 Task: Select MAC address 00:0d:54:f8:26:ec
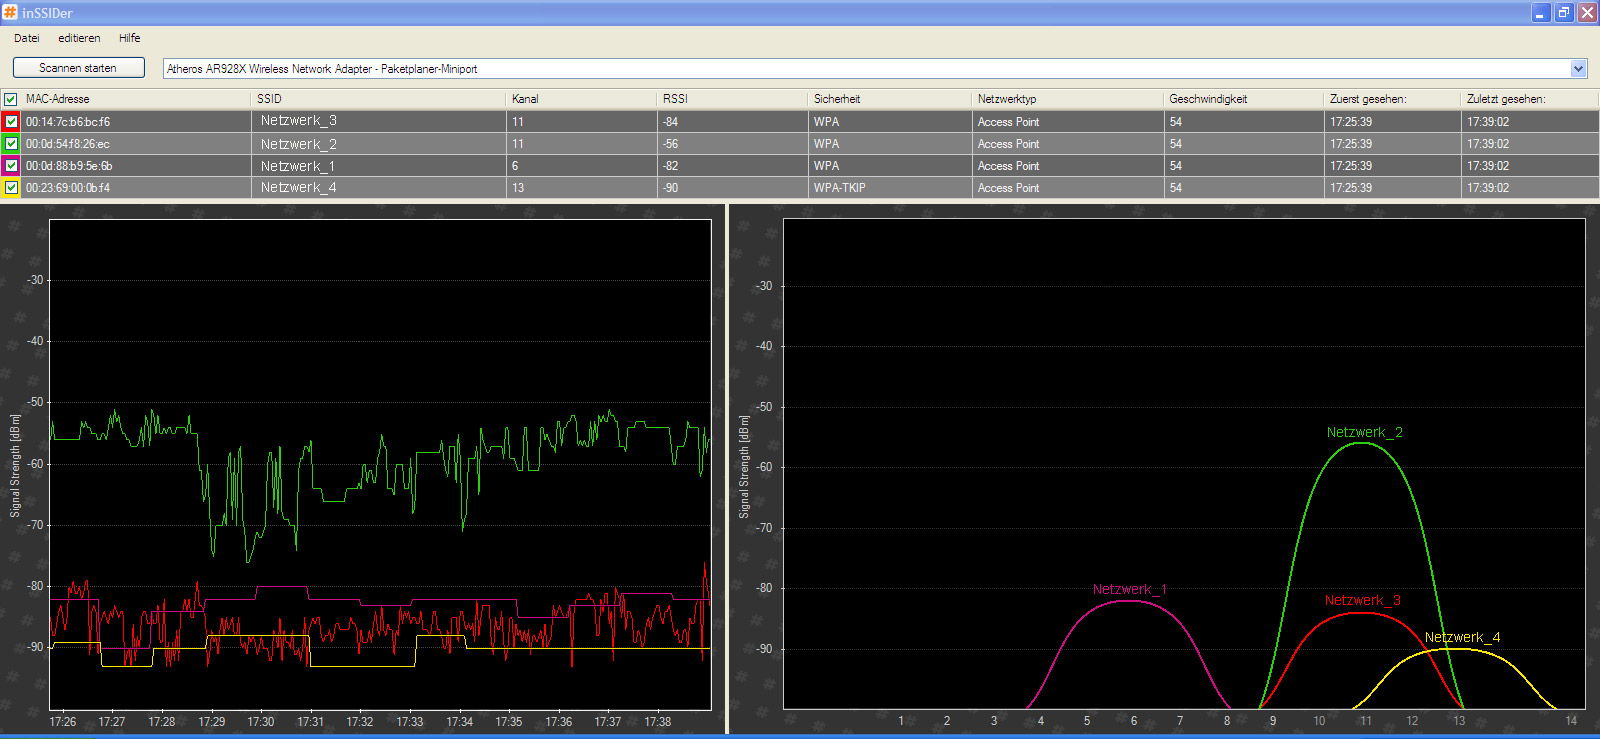[x=68, y=144]
